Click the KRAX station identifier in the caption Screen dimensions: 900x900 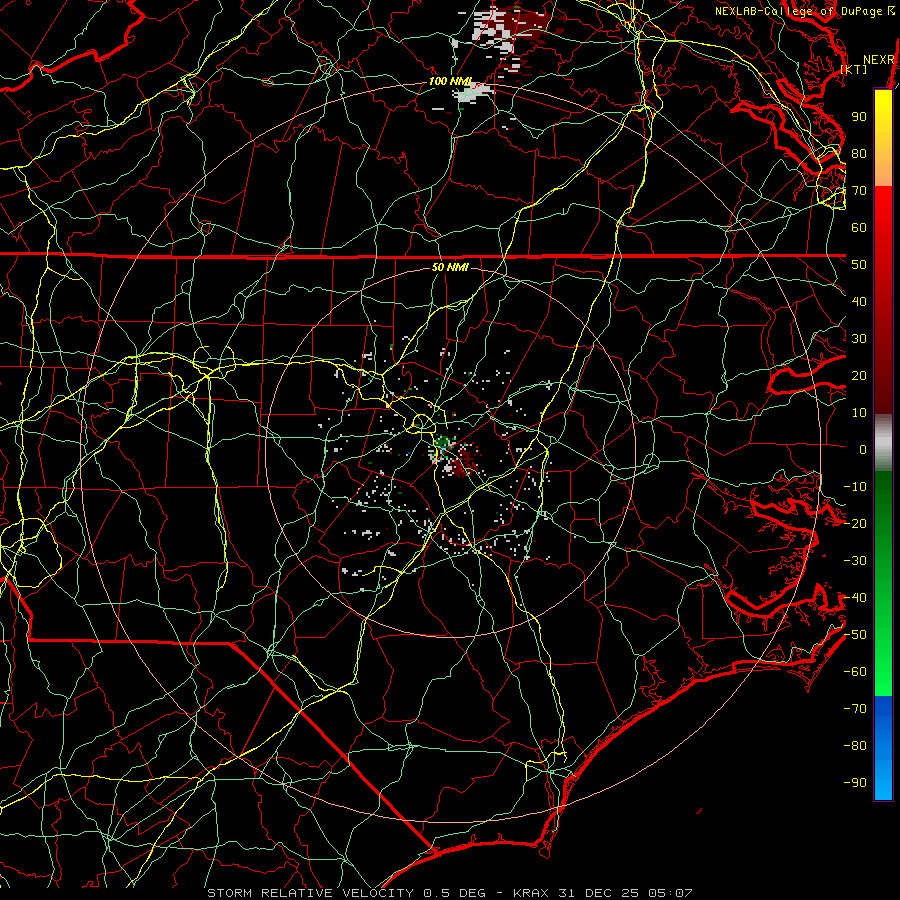click(531, 893)
